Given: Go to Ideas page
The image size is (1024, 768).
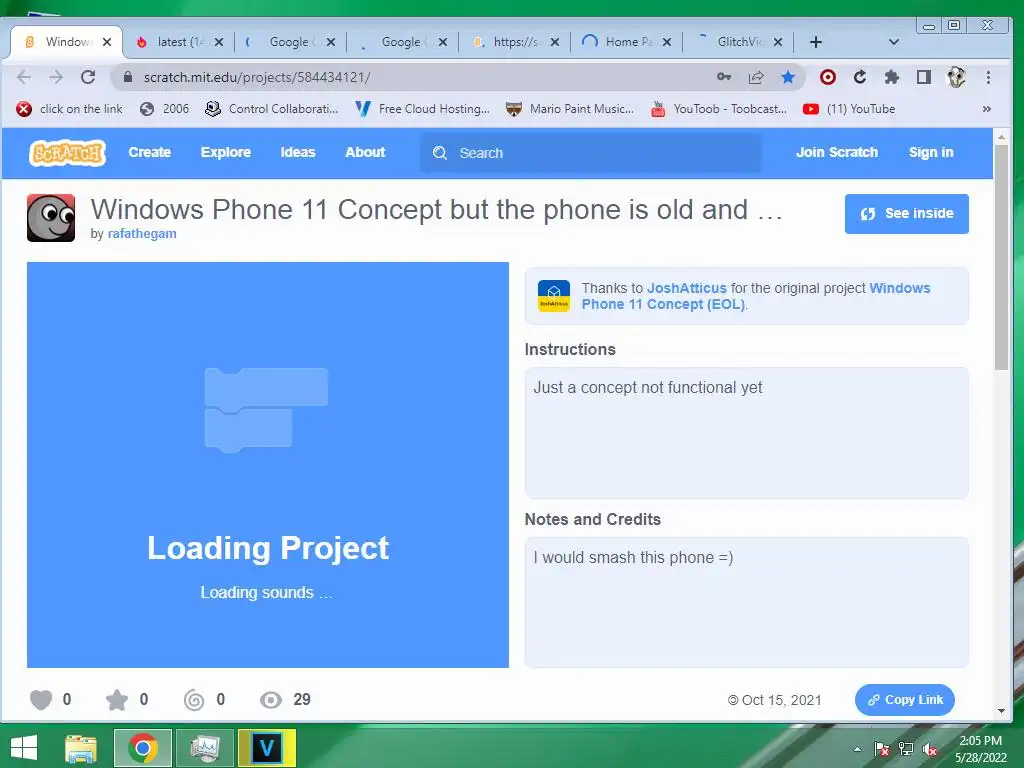Looking at the screenshot, I should (298, 152).
